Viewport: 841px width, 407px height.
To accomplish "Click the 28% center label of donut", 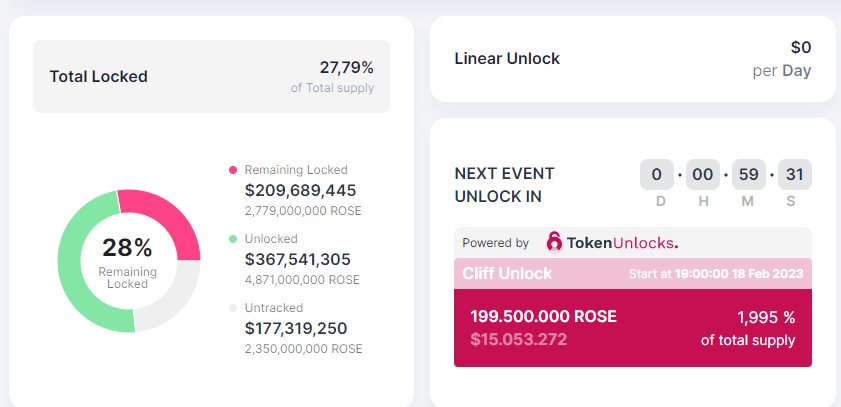I will click(127, 248).
